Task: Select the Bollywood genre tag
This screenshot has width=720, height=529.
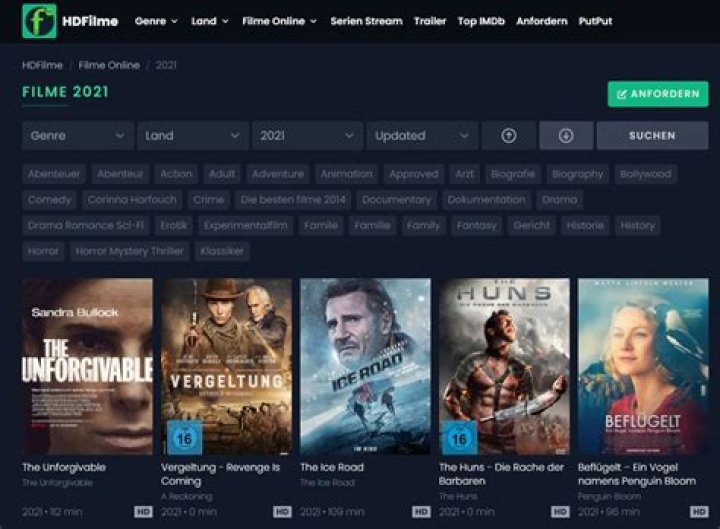Action: point(646,174)
